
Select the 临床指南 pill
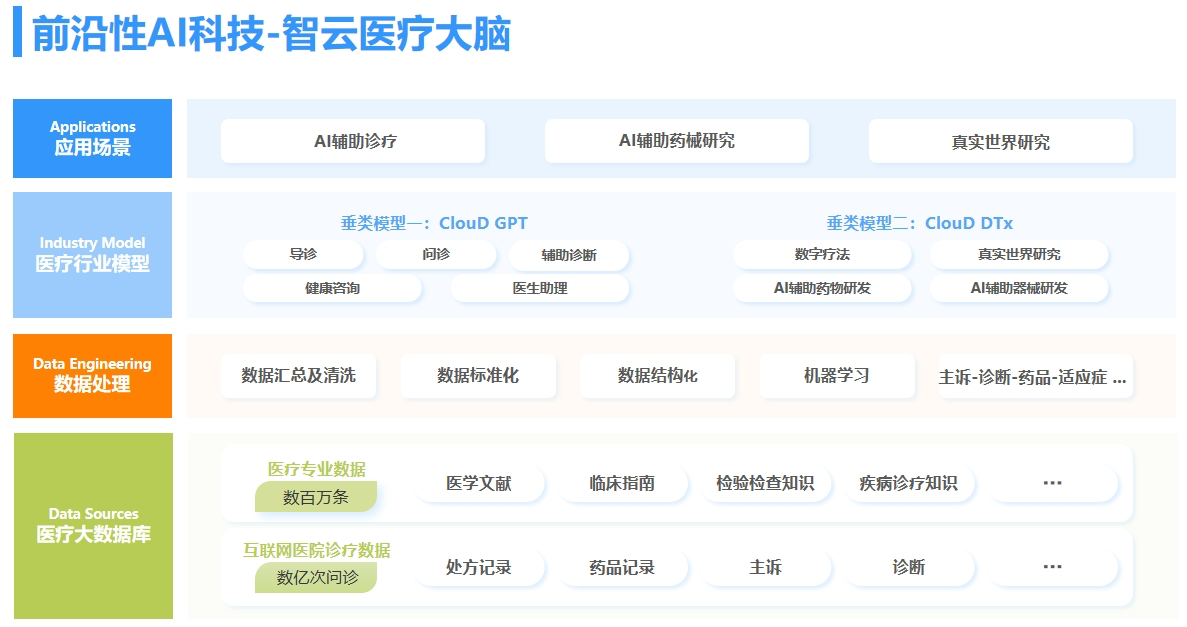click(x=622, y=483)
